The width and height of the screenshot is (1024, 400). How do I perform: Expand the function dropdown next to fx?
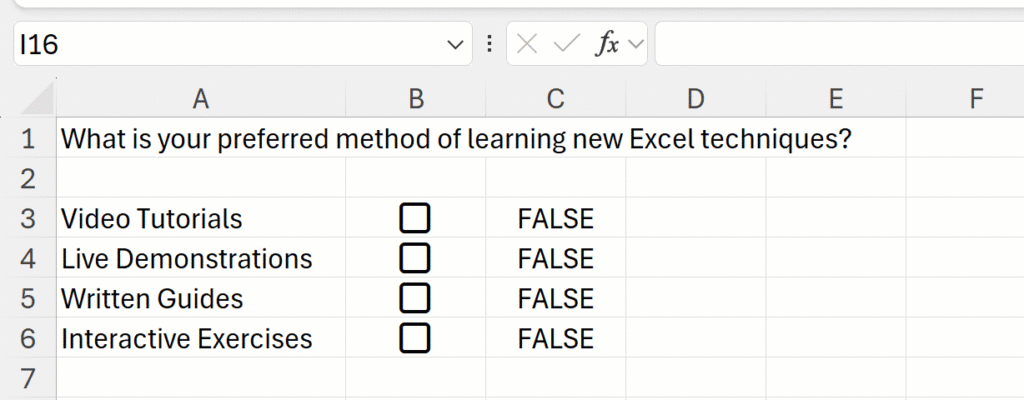pyautogui.click(x=636, y=44)
